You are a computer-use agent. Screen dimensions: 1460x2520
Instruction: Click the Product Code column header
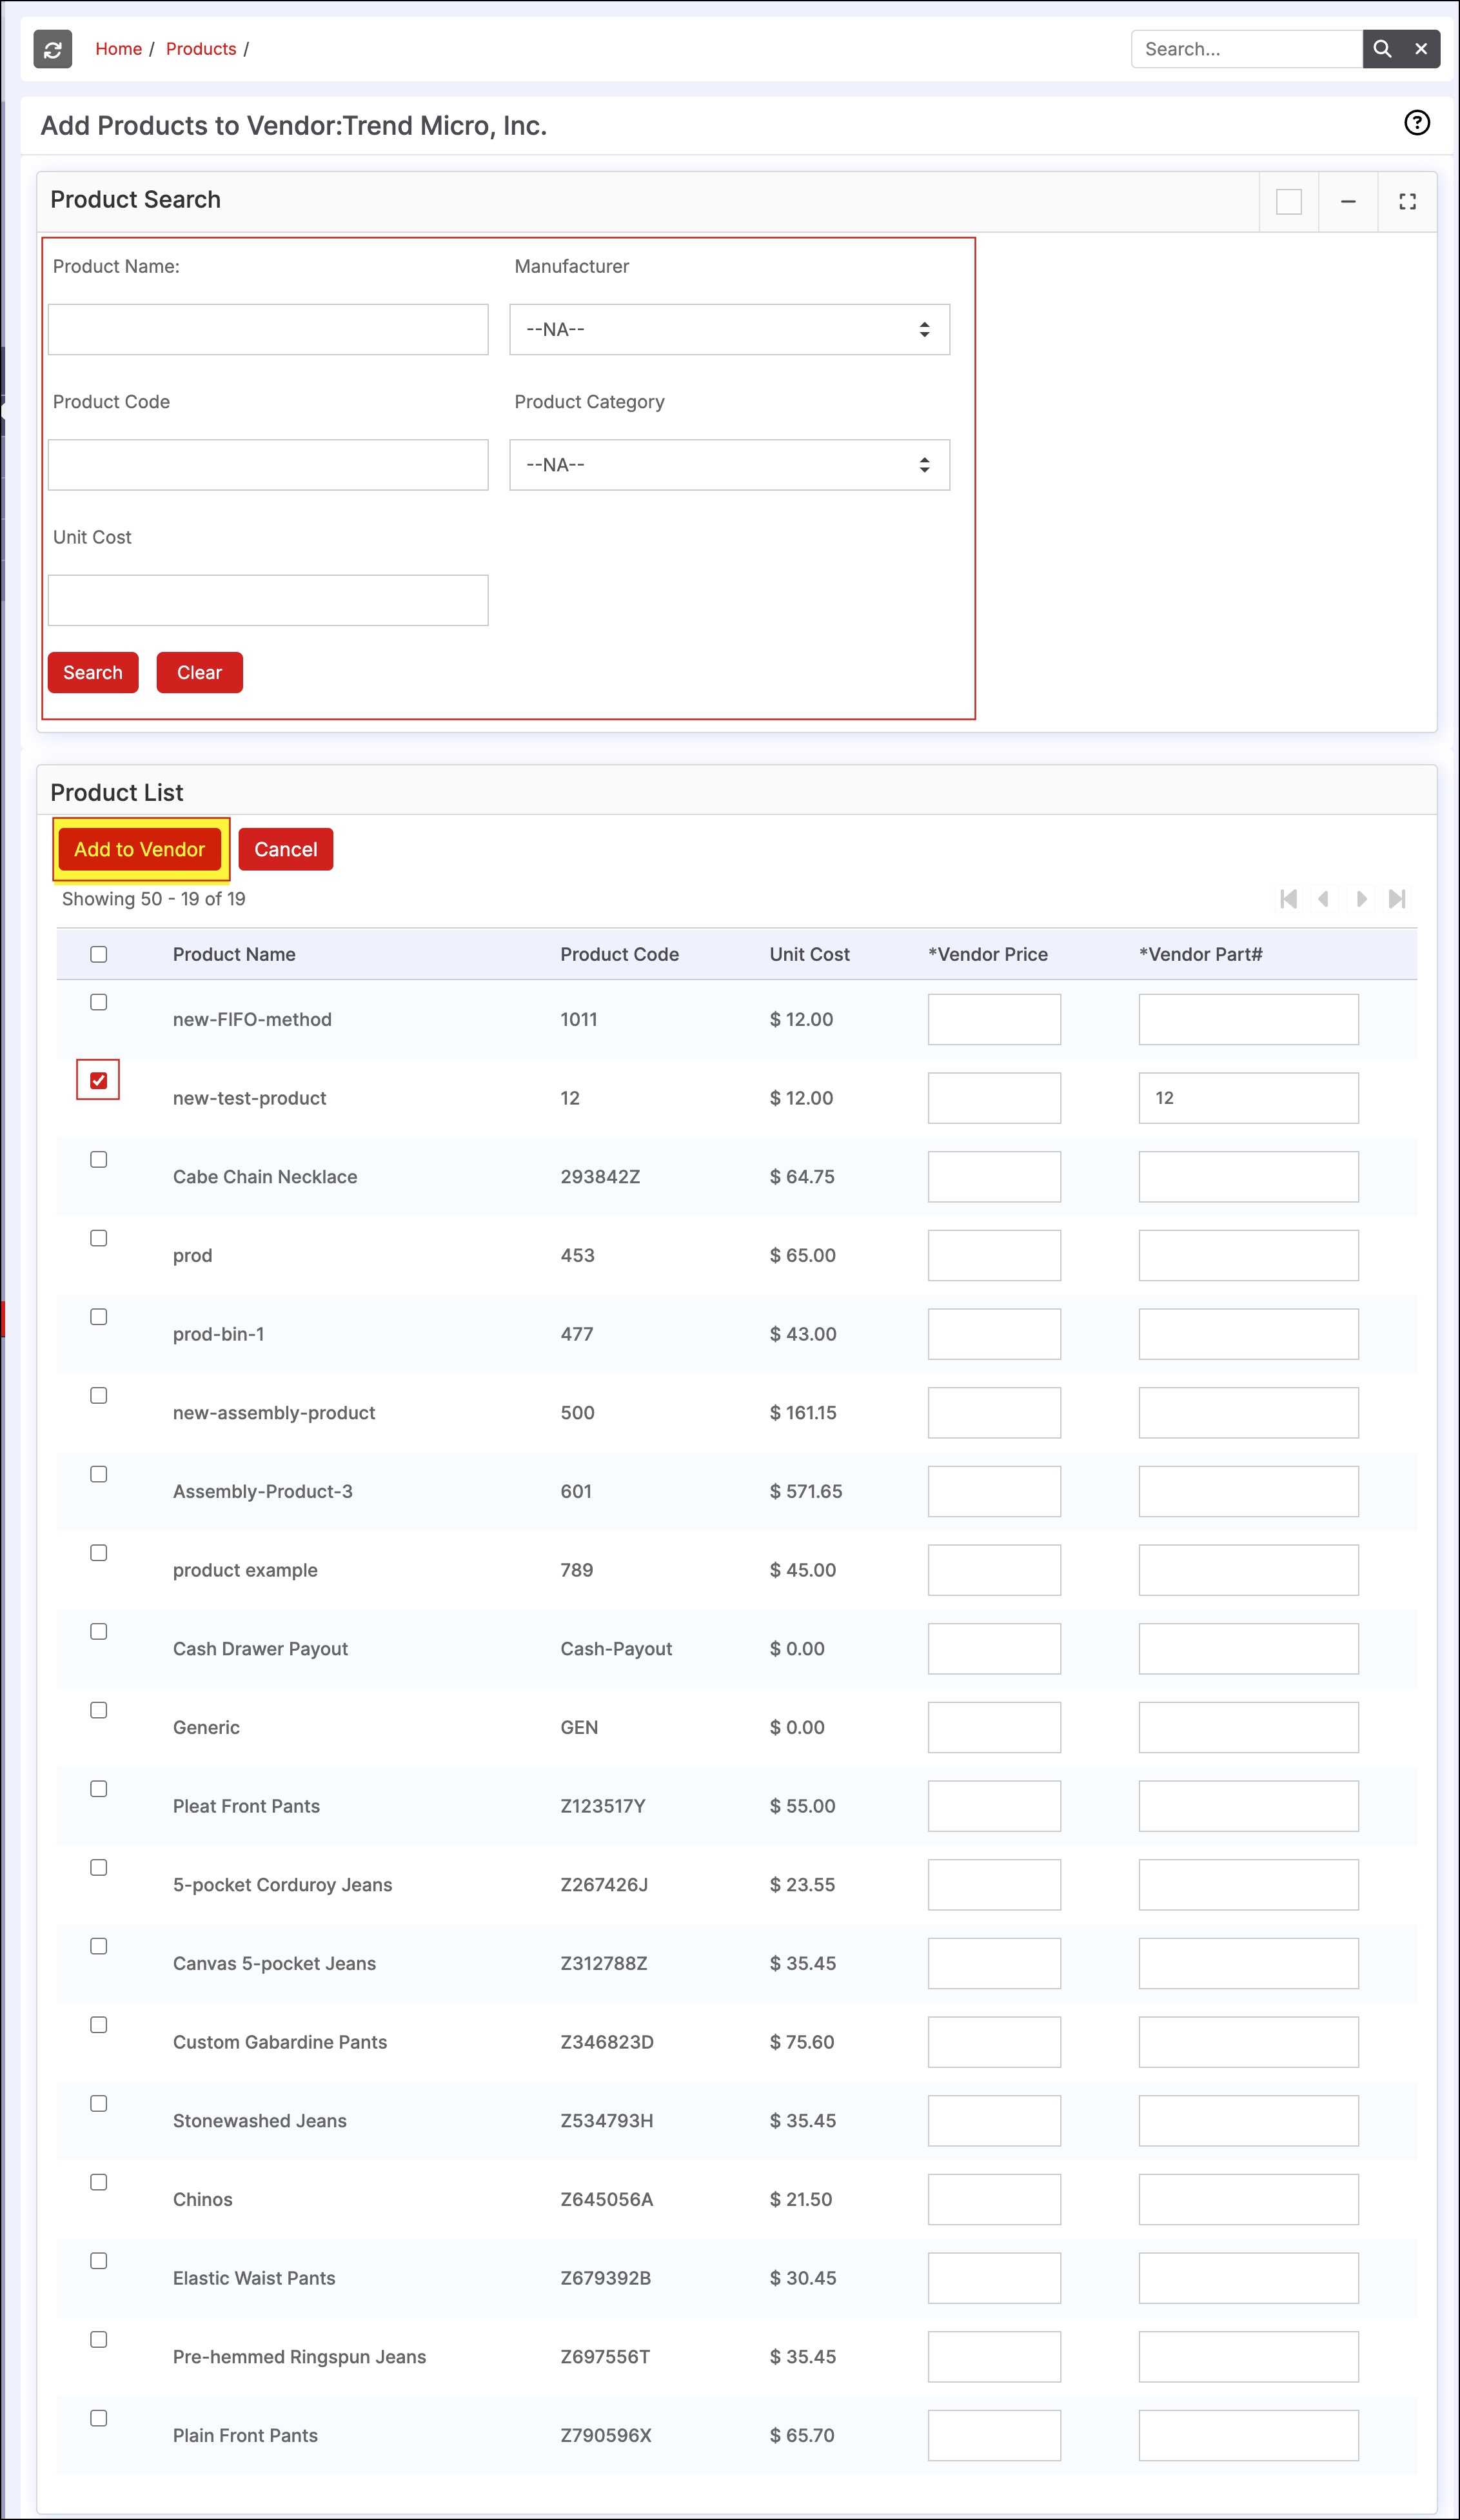point(619,954)
